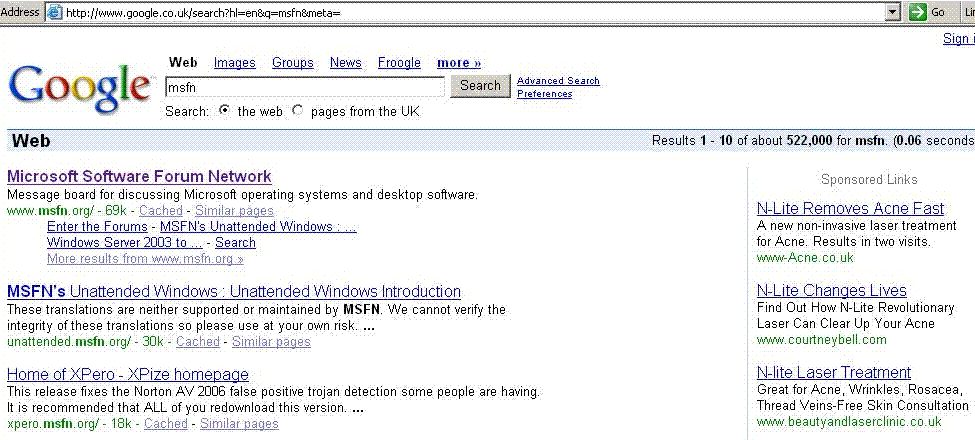
Task: Open Microsoft Software Forum Network result
Action: click(139, 176)
